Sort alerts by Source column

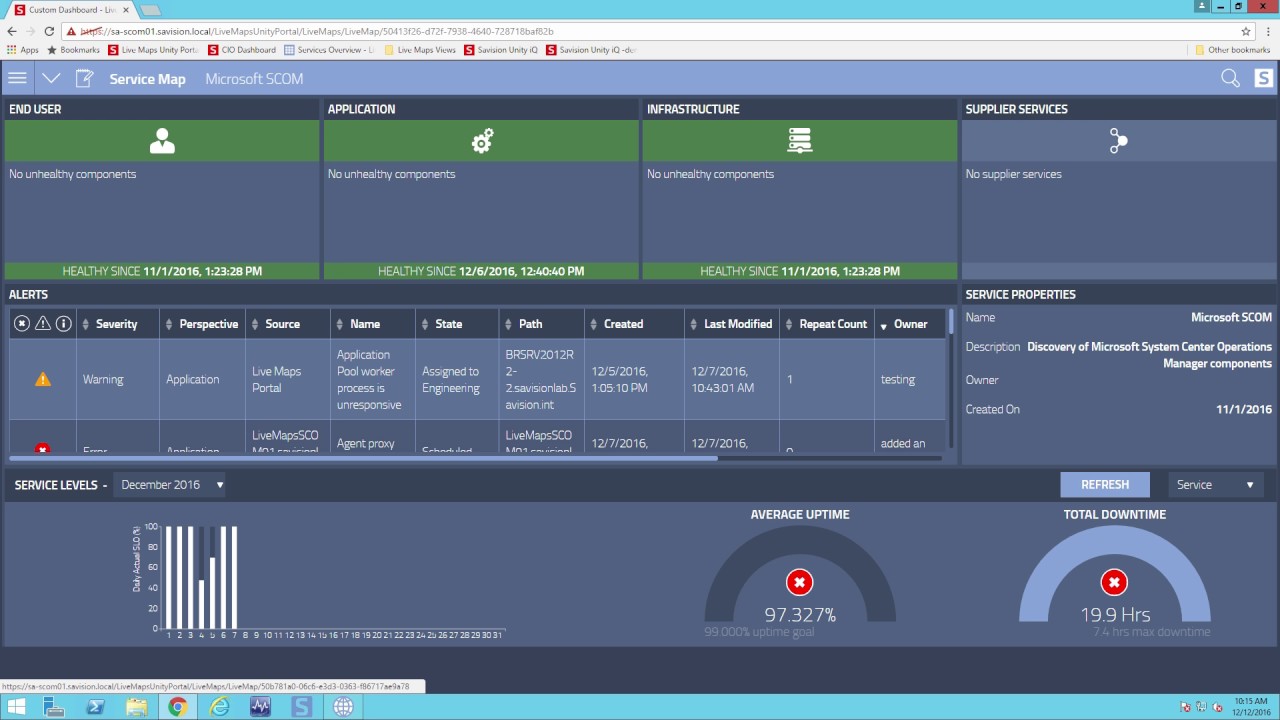pyautogui.click(x=288, y=324)
